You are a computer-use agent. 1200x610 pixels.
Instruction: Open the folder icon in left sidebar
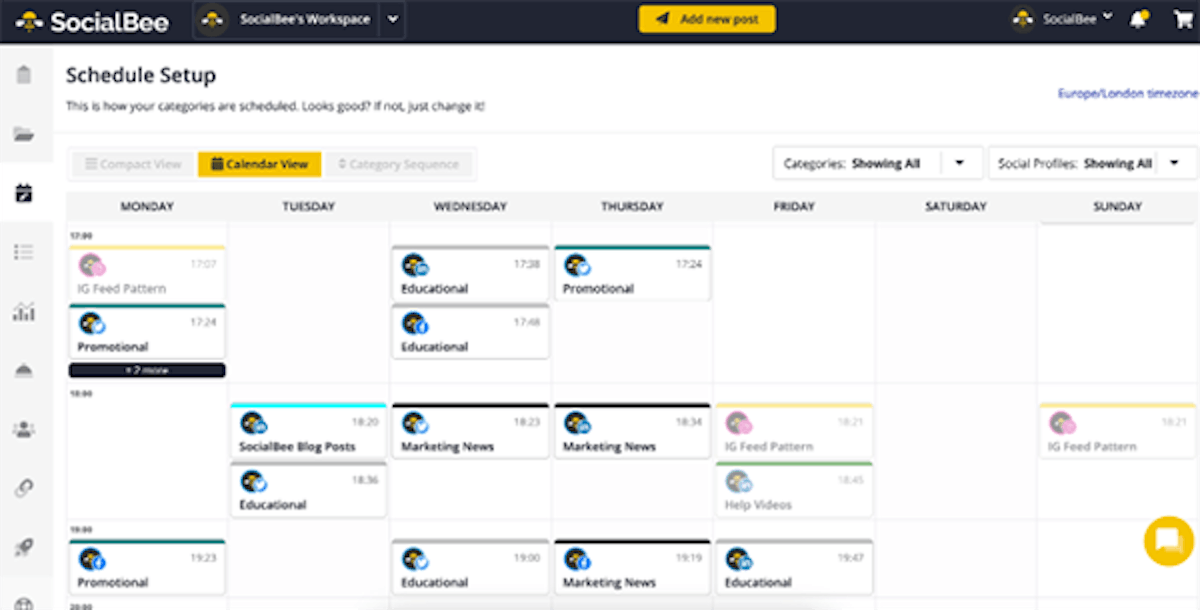pyautogui.click(x=24, y=134)
